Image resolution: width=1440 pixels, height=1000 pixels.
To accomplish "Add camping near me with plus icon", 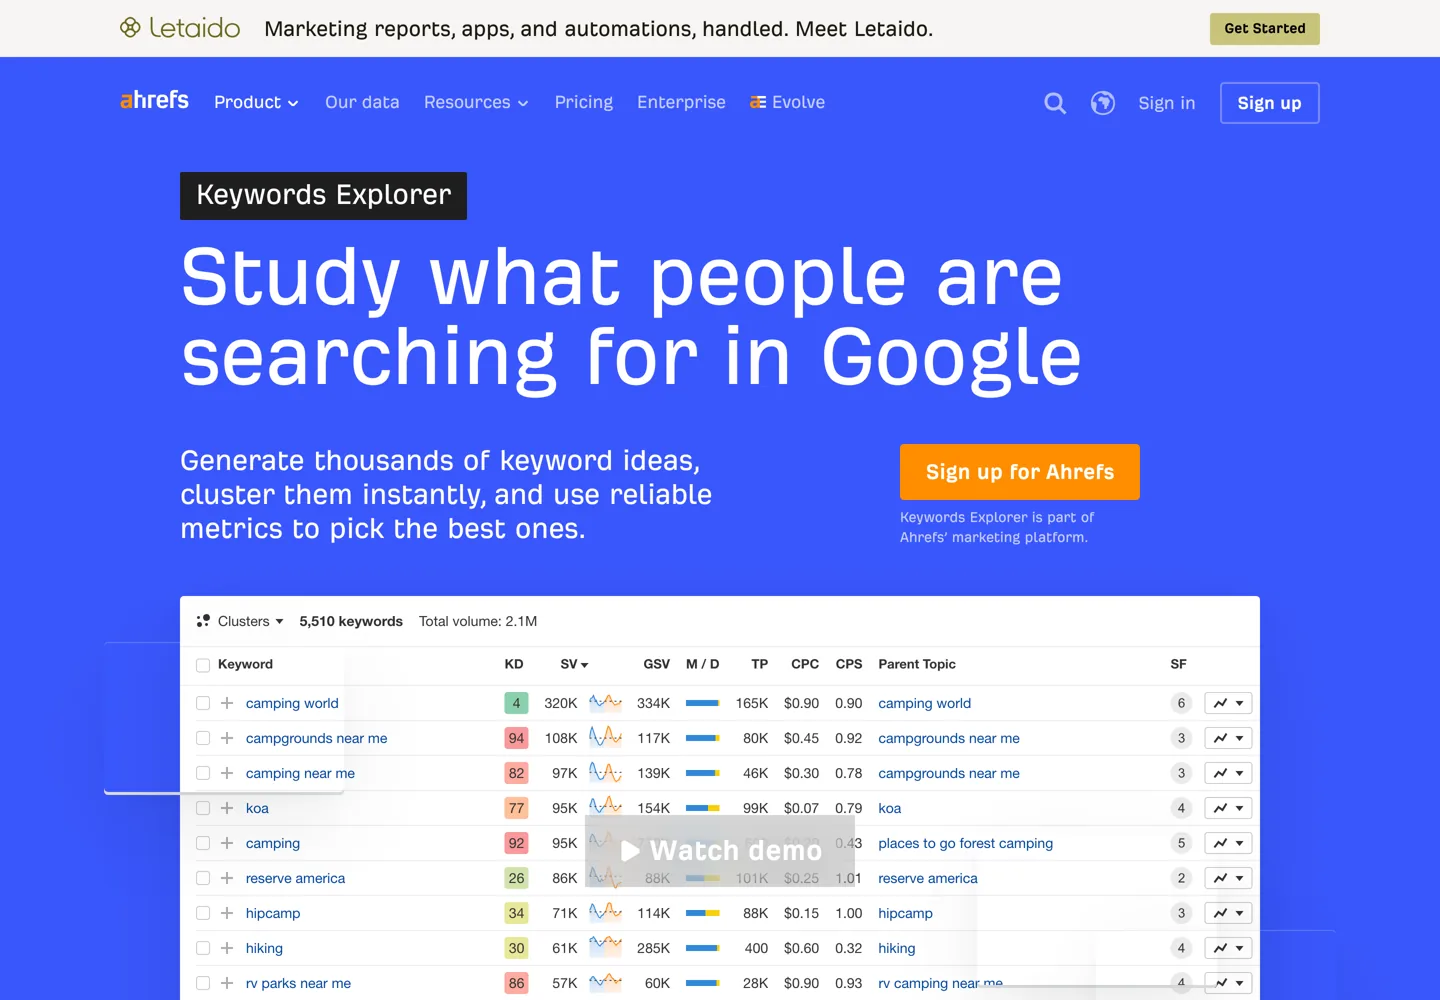I will [x=227, y=773].
